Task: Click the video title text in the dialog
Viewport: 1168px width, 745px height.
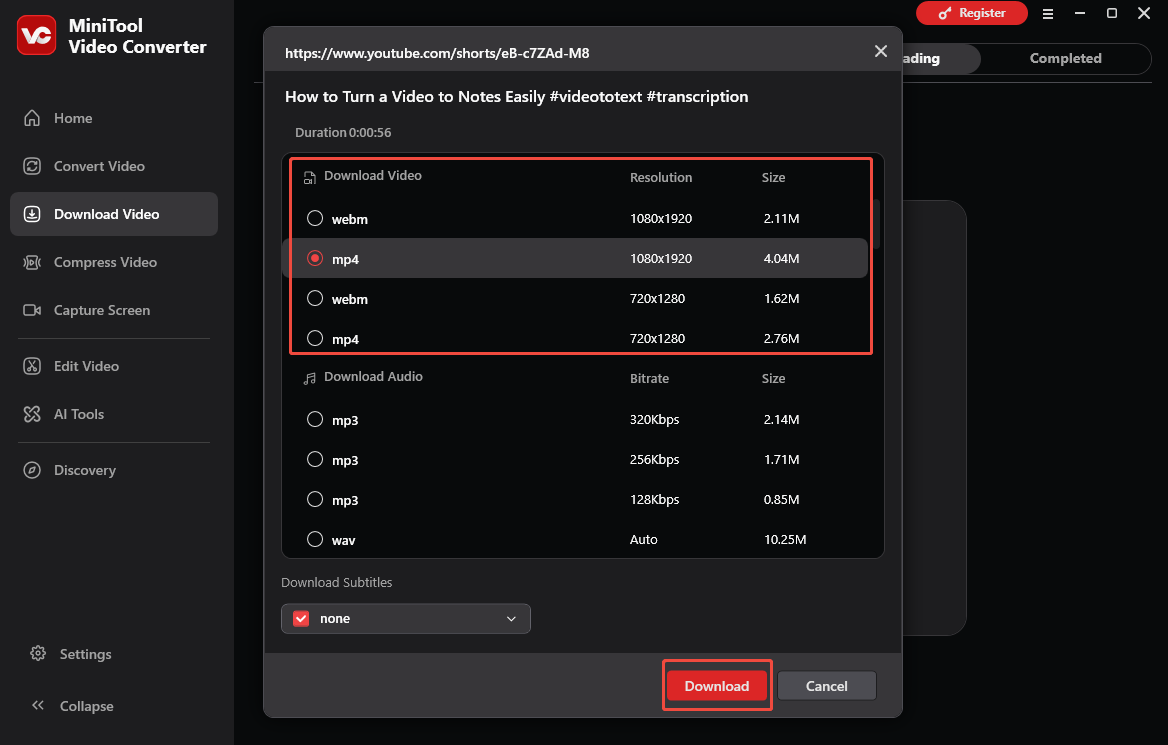Action: coord(516,97)
